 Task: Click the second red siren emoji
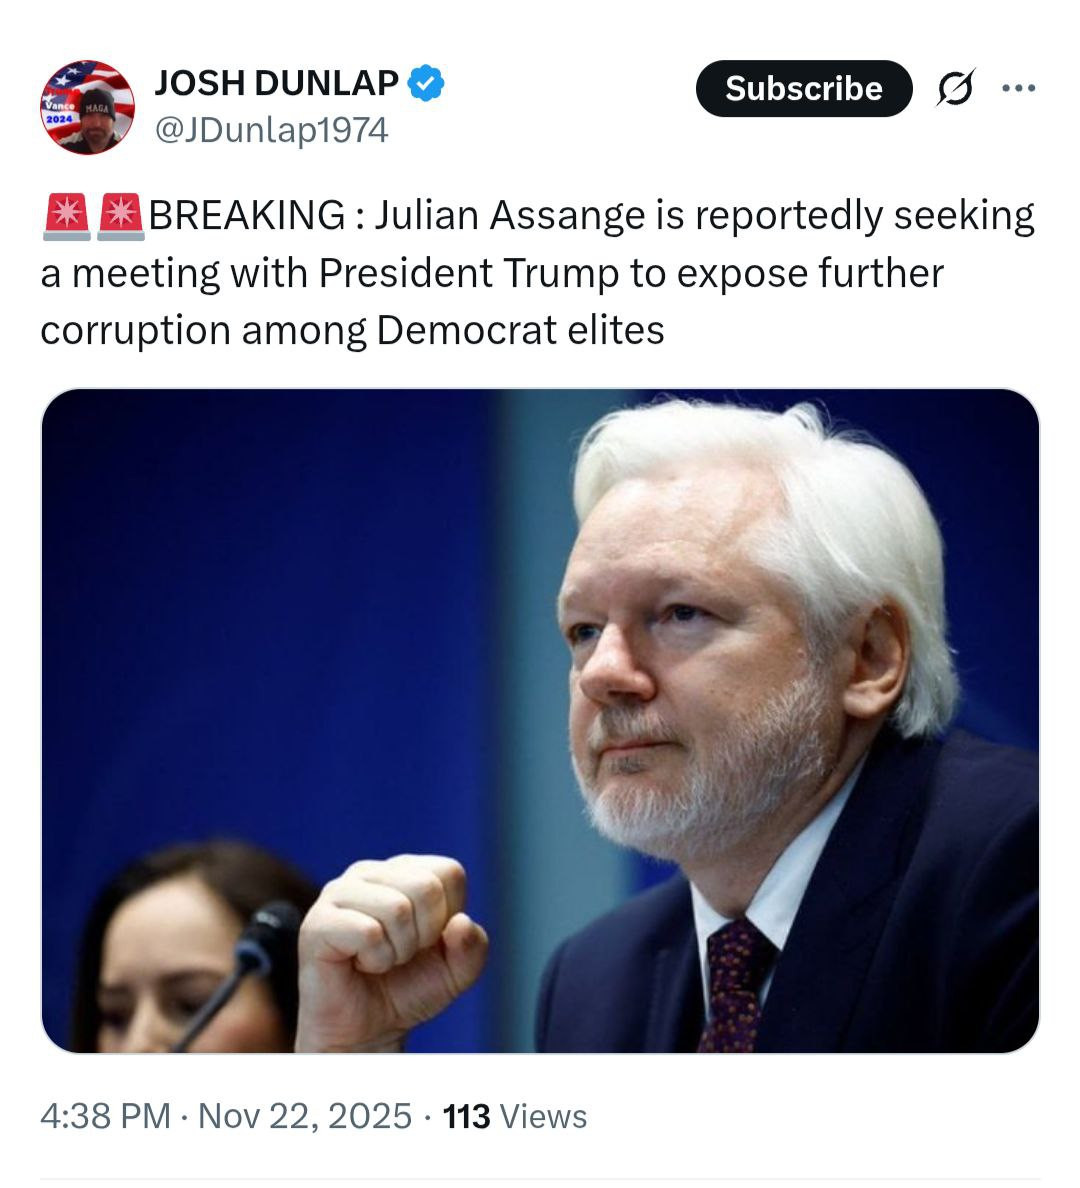(x=122, y=216)
